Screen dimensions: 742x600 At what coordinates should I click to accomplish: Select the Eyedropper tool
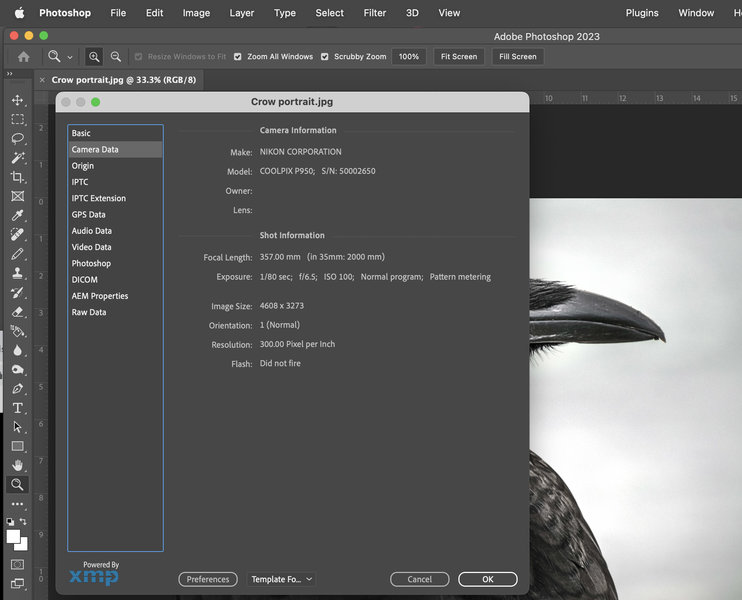[x=18, y=215]
